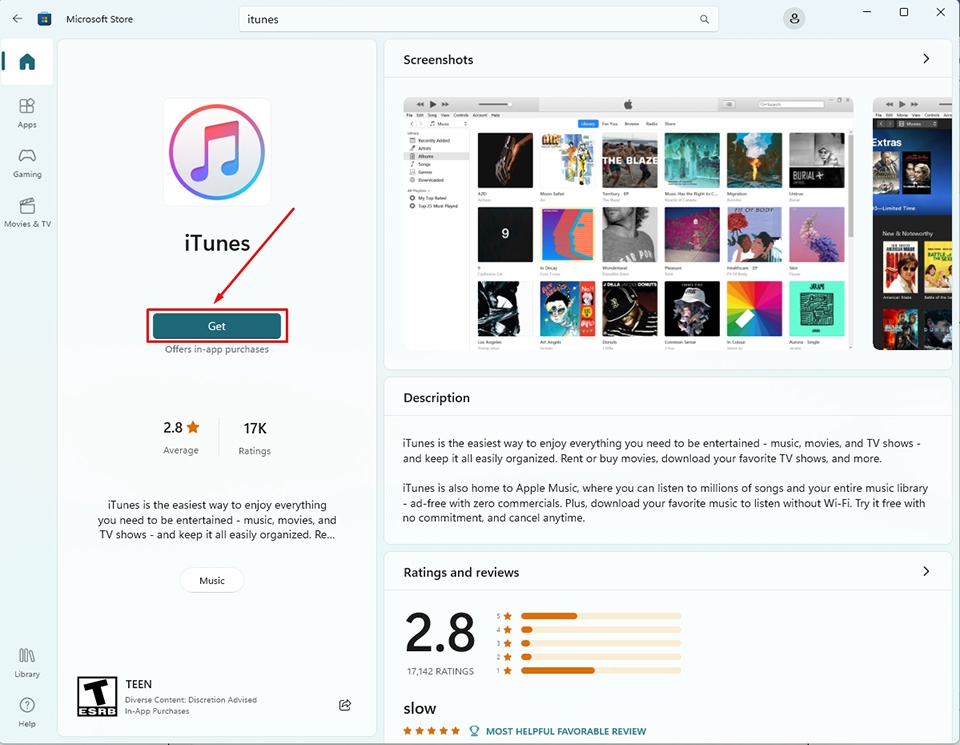The image size is (960, 745).
Task: Click the 17K Ratings count
Action: 255,438
